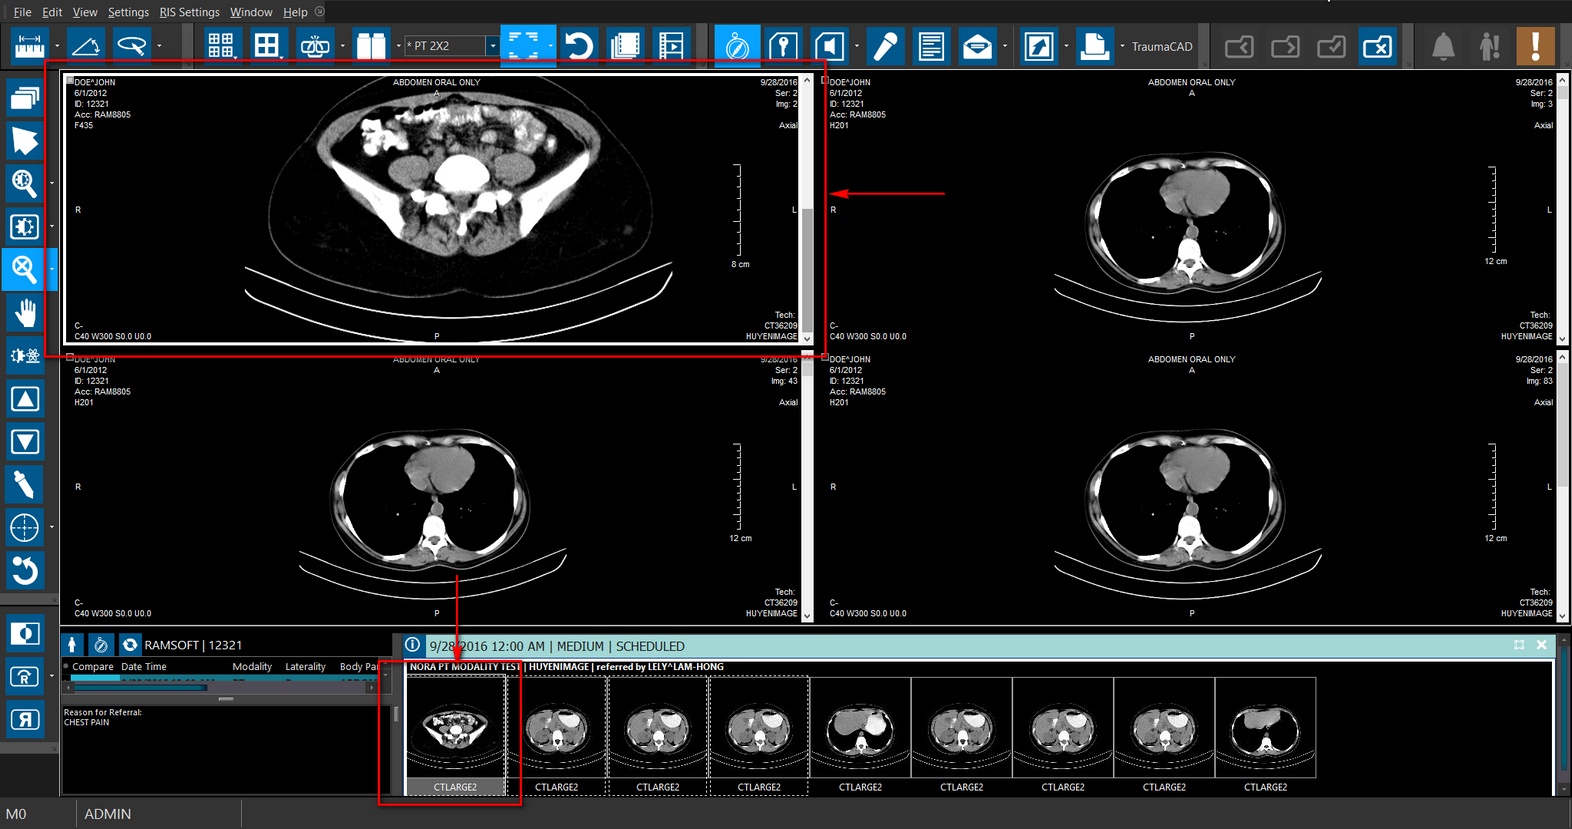The image size is (1572, 829).
Task: Open the cine film playback icon
Action: (671, 46)
